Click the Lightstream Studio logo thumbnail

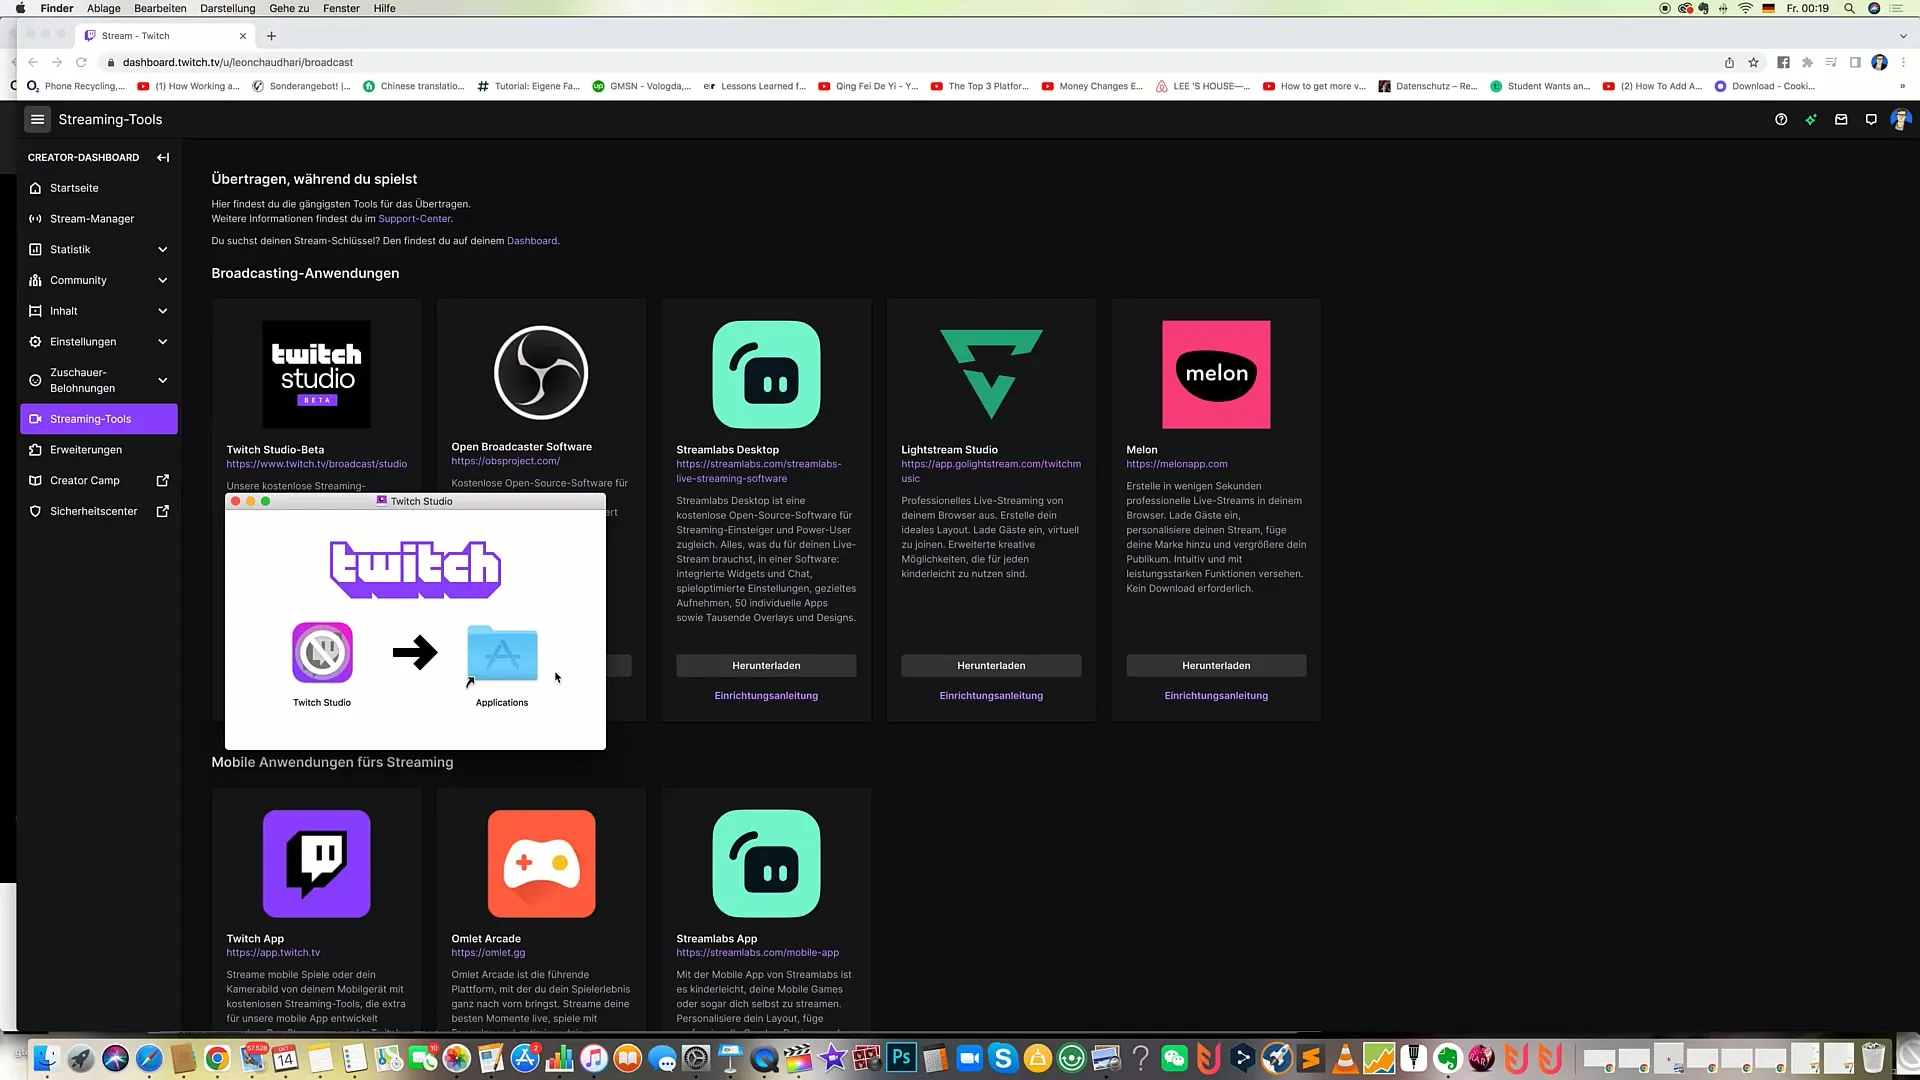(991, 374)
